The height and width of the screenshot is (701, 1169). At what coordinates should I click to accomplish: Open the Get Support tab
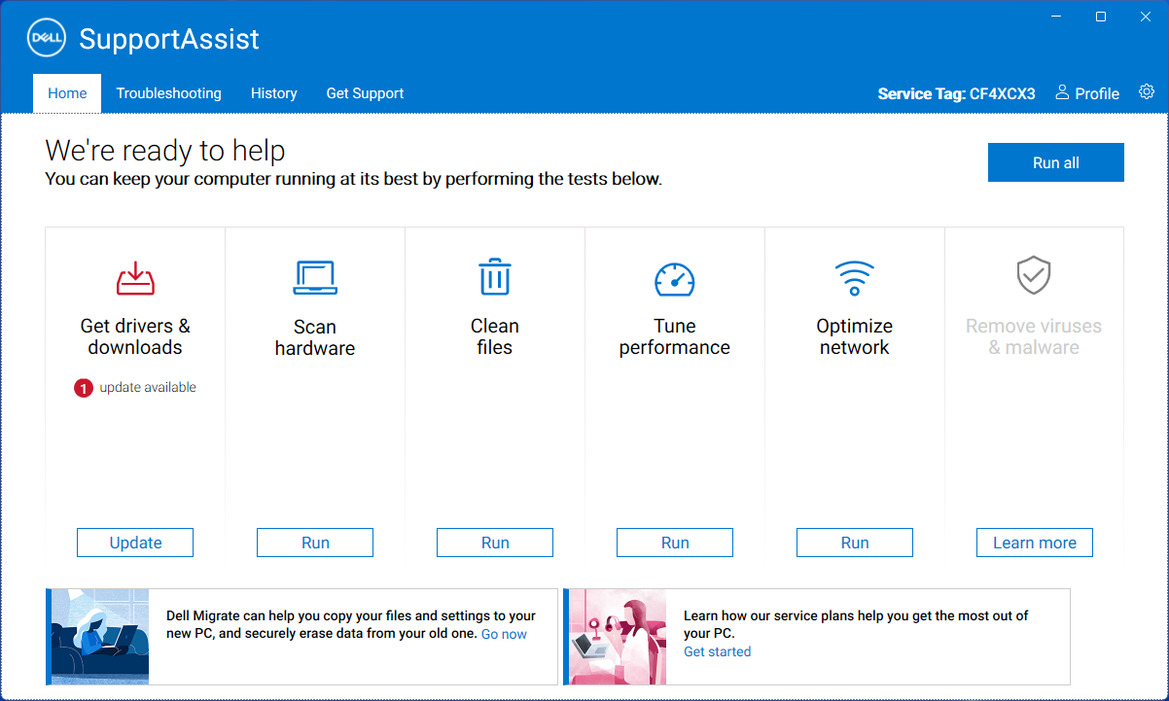[365, 93]
